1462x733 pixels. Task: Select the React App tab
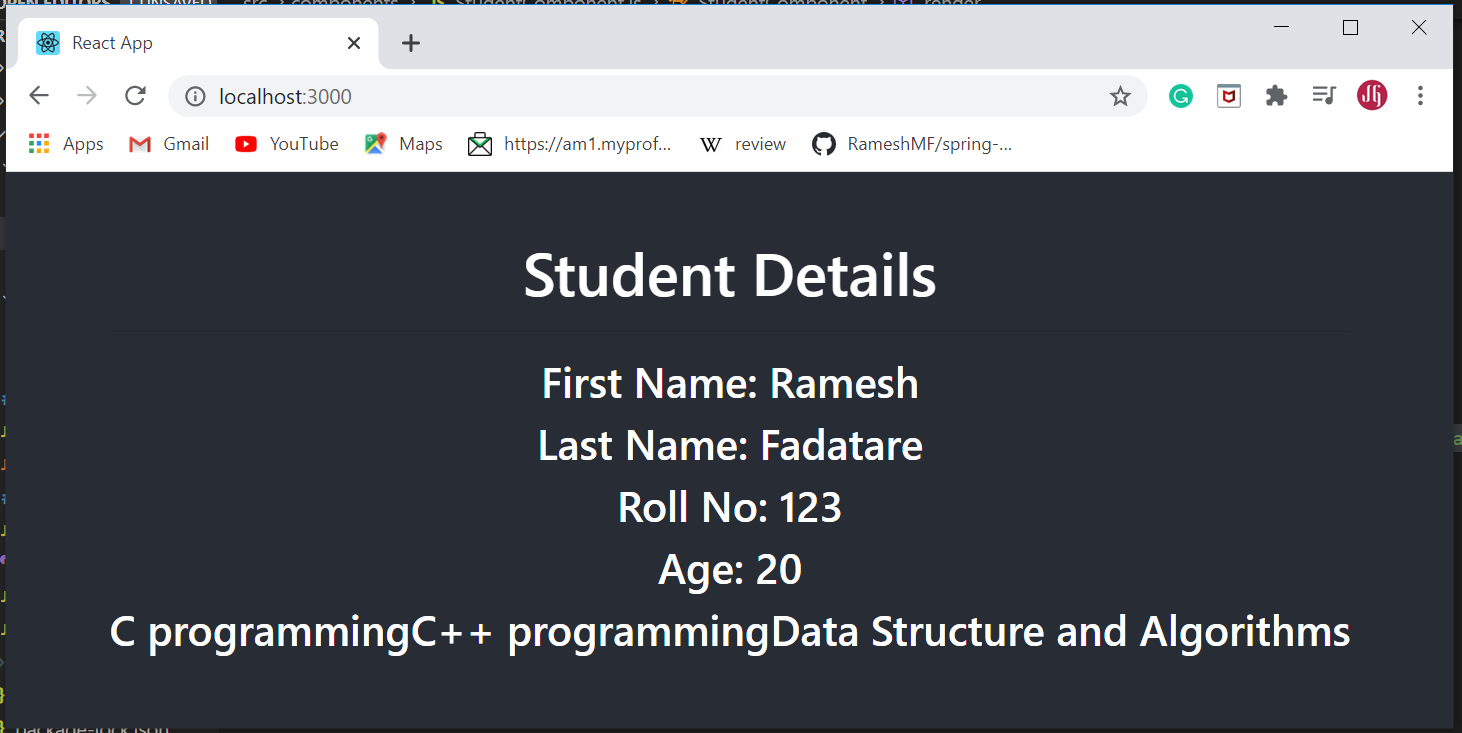[180, 42]
